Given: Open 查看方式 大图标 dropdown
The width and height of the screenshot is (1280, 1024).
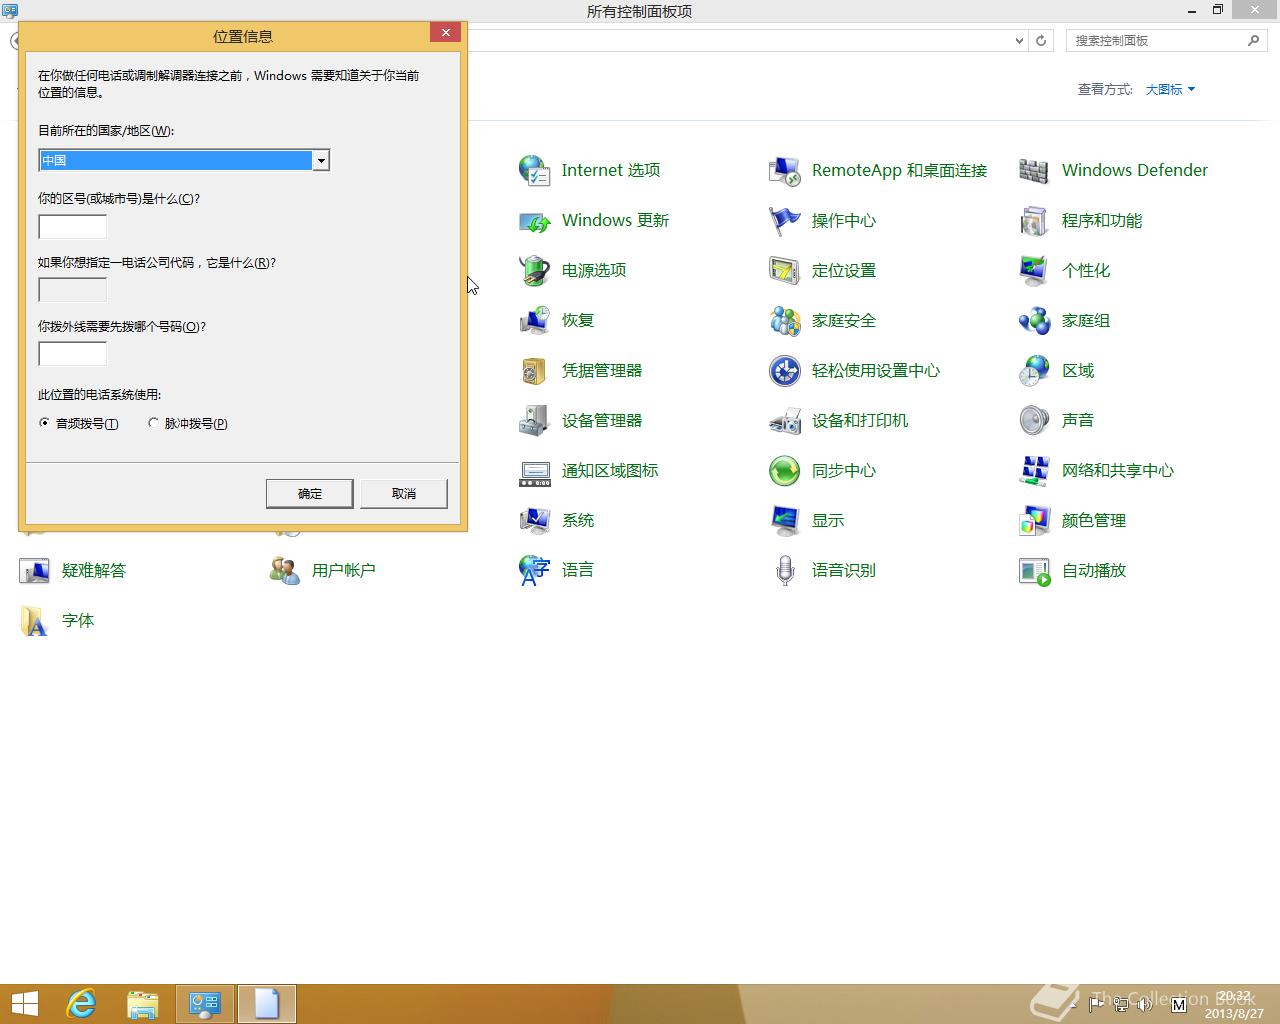Looking at the screenshot, I should (x=1170, y=89).
